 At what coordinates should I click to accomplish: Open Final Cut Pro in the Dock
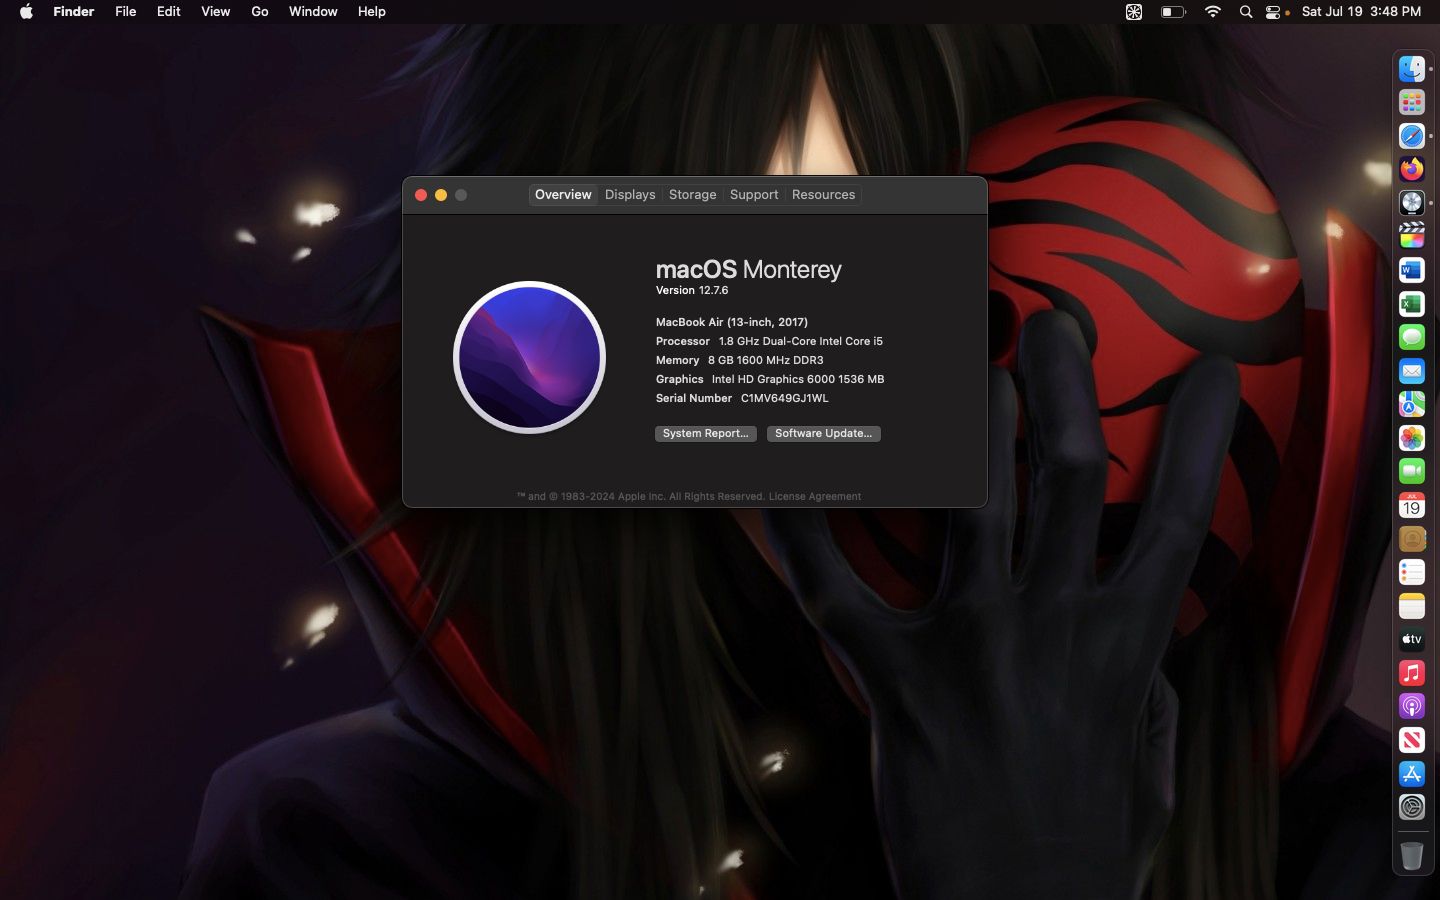pos(1411,236)
